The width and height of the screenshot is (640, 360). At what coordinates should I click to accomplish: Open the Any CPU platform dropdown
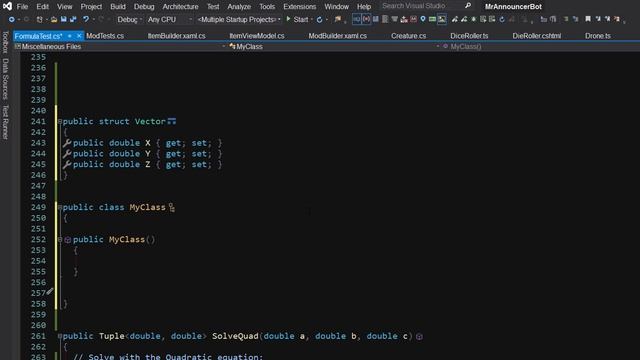170,20
